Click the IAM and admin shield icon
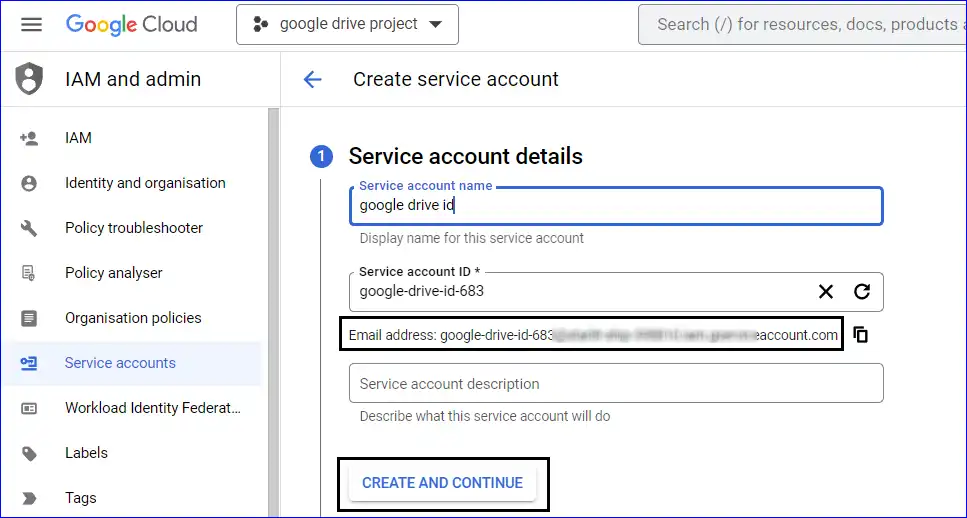This screenshot has width=967, height=518. (29, 80)
